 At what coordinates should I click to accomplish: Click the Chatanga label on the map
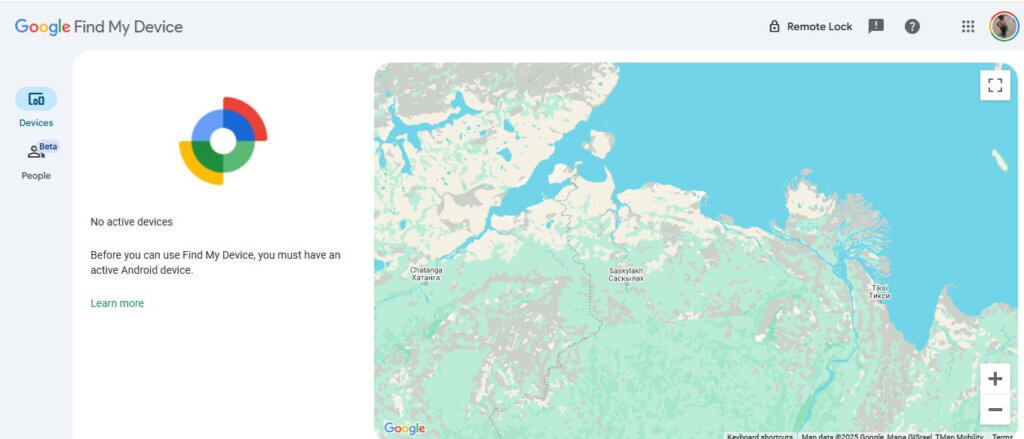click(x=426, y=274)
